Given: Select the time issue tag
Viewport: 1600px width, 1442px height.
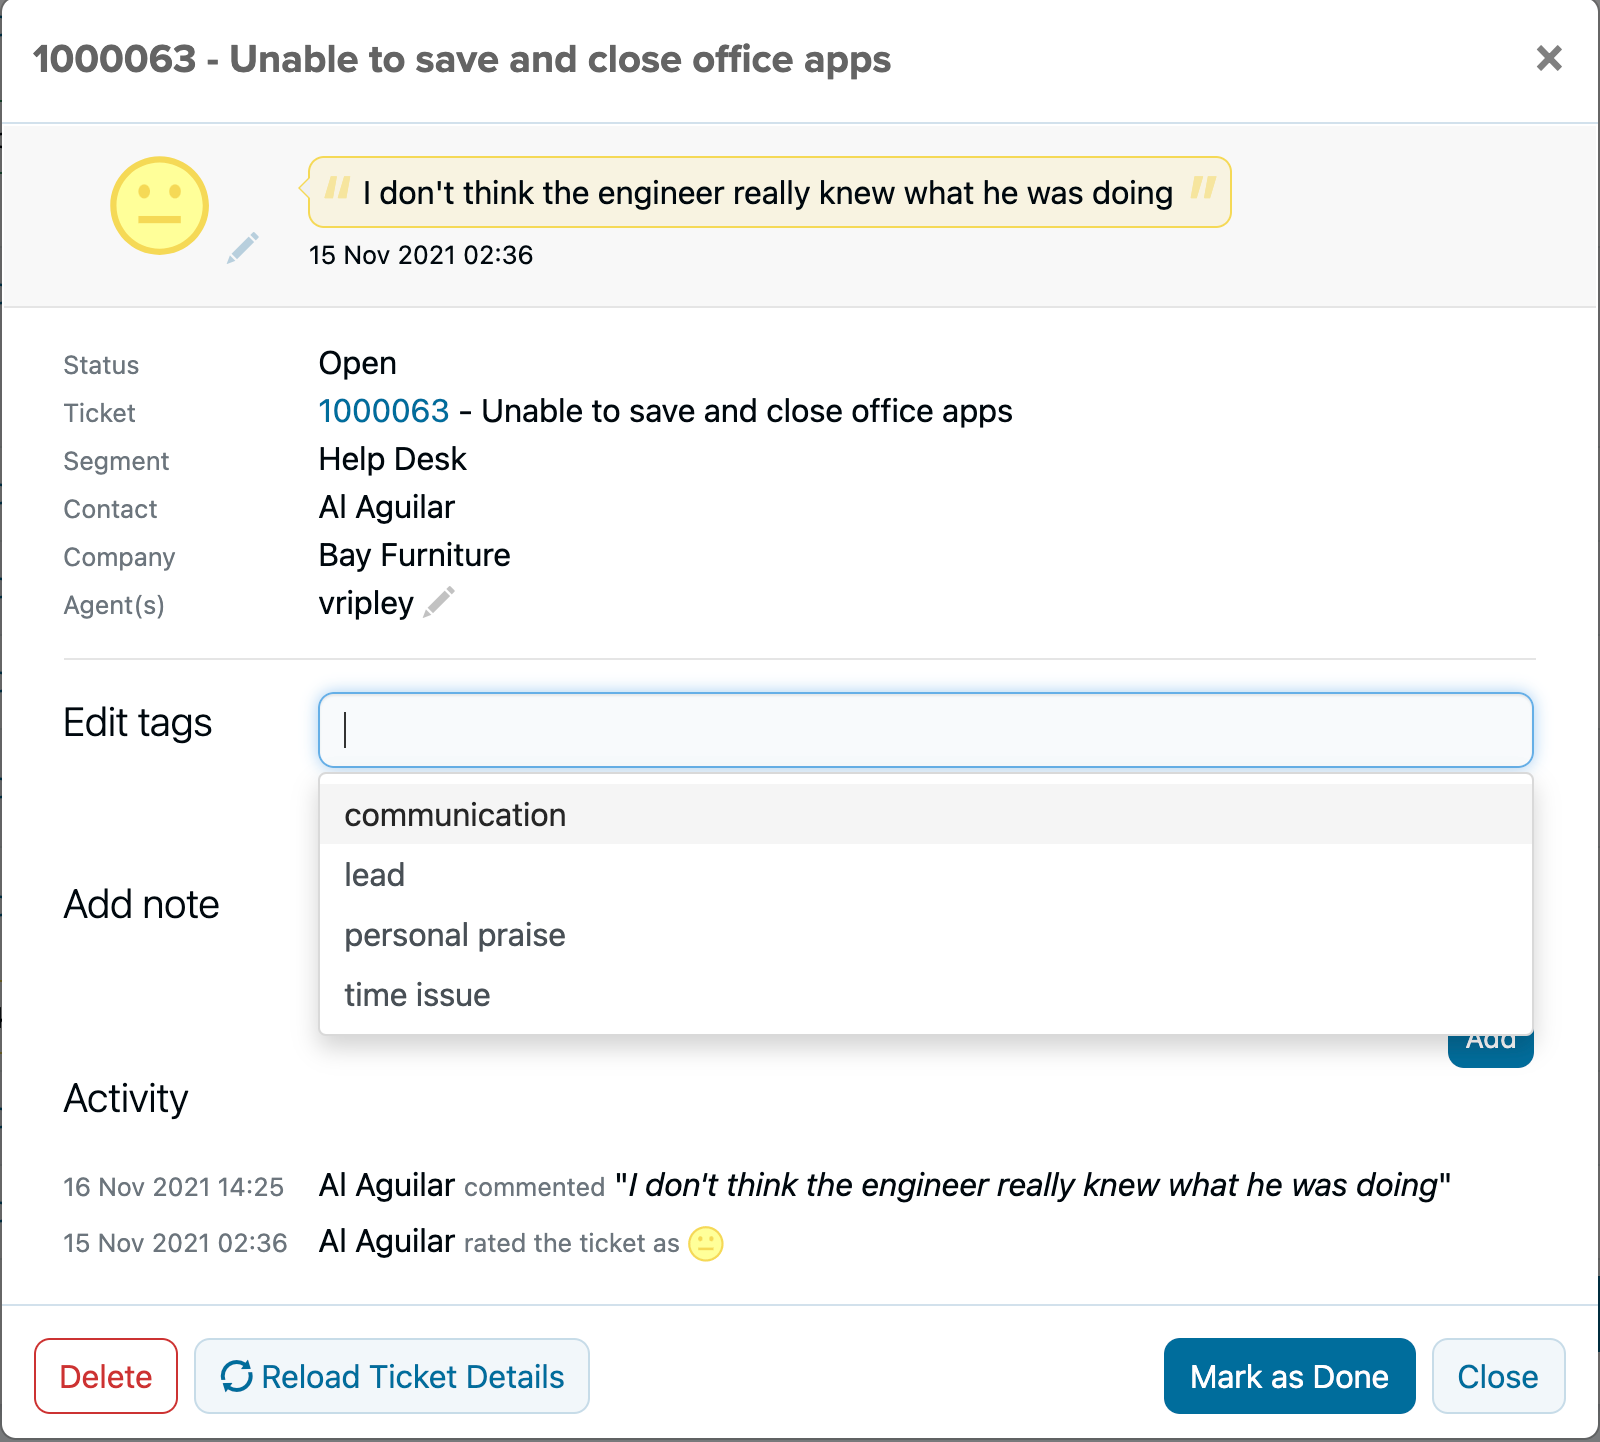Looking at the screenshot, I should tap(417, 995).
